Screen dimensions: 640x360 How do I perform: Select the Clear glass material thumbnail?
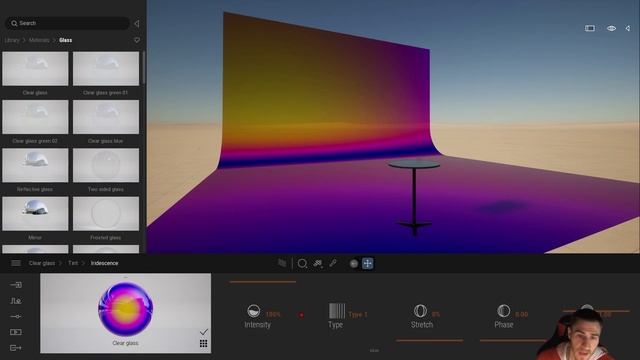coord(35,69)
